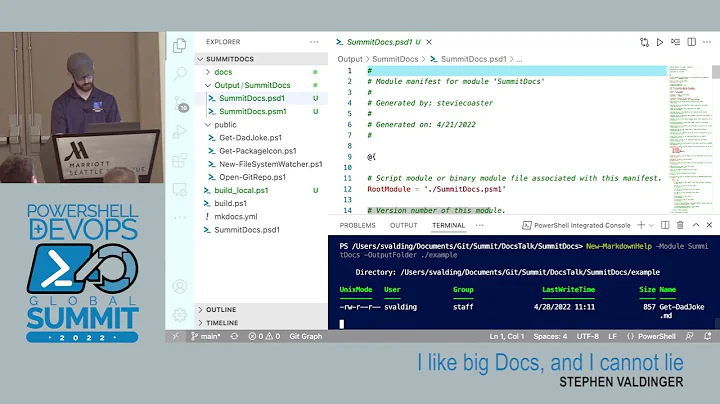The width and height of the screenshot is (720, 404).
Task: Synchronize changes in status bar
Action: 234,337
